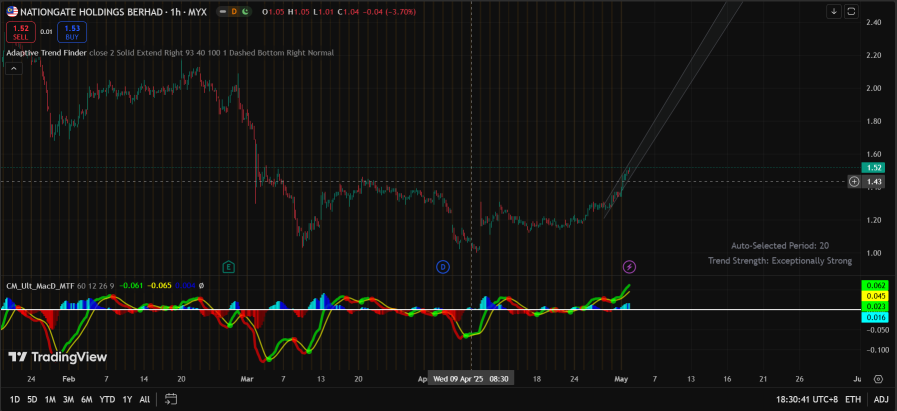This screenshot has height=411, width=897.
Task: Click the 1.53 BUY button
Action: point(72,31)
